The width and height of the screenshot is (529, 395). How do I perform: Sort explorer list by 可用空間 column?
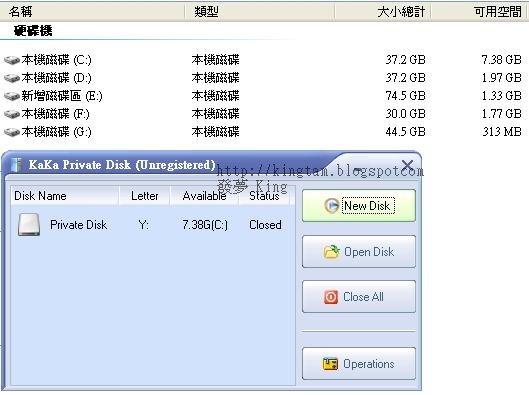(x=479, y=12)
